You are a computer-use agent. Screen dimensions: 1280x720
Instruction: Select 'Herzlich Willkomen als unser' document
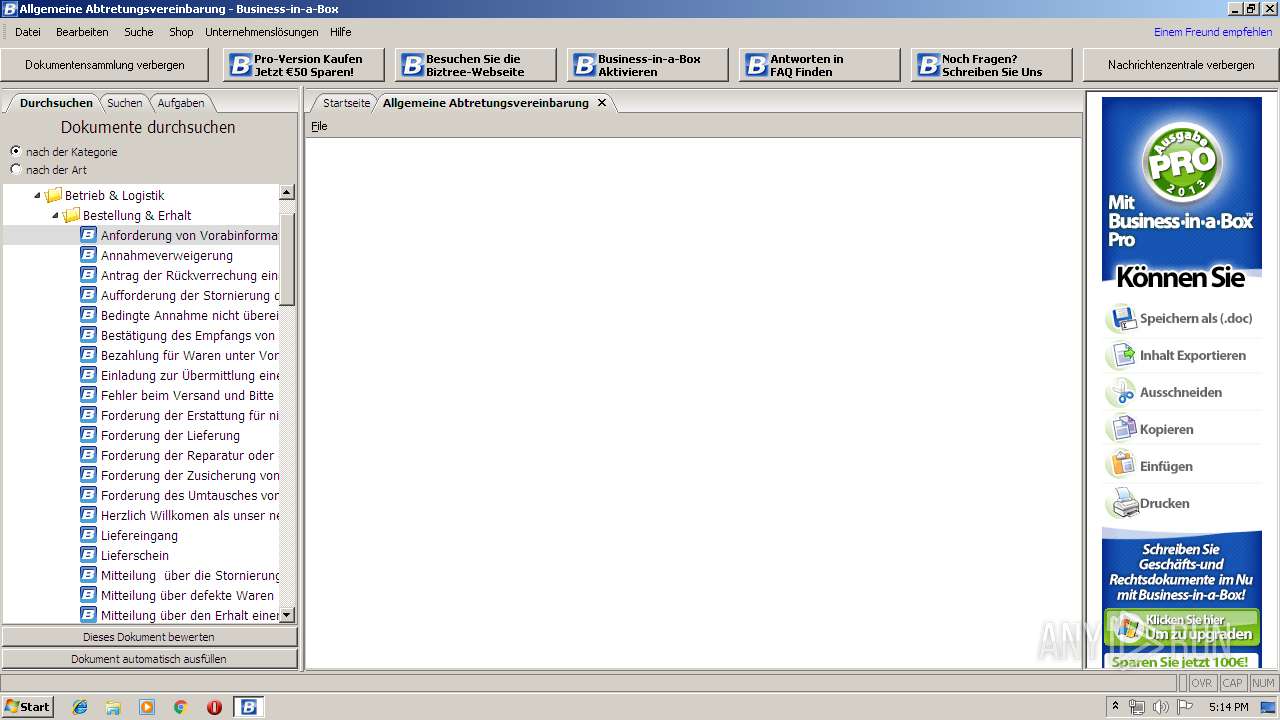pyautogui.click(x=189, y=515)
